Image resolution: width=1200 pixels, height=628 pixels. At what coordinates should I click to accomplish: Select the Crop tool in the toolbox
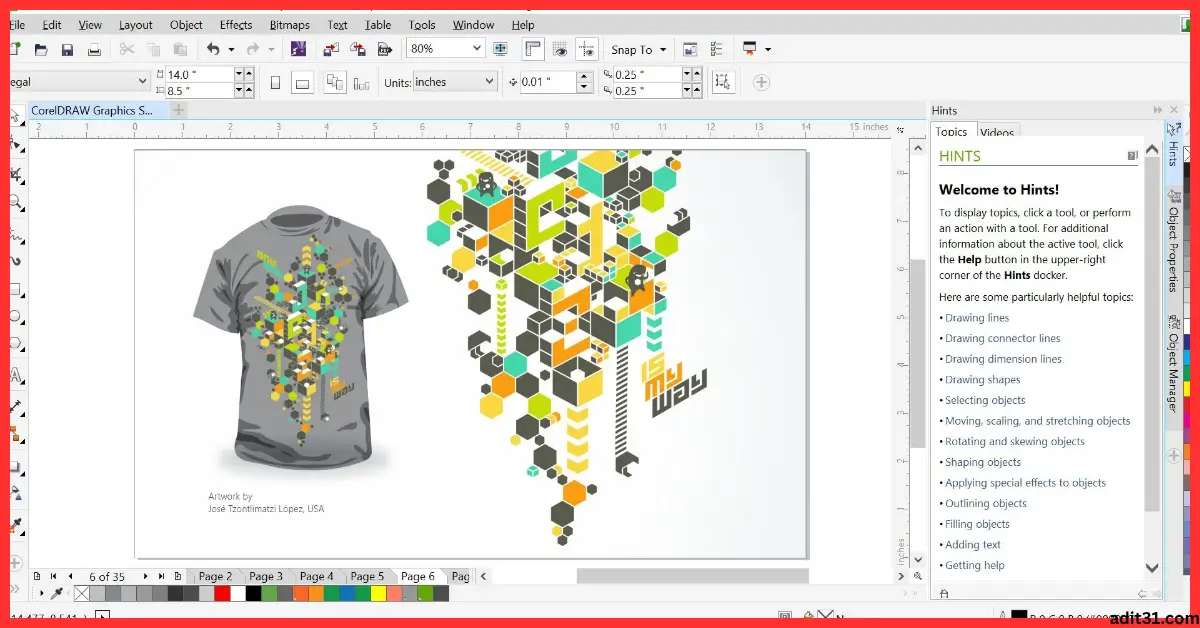(16, 176)
